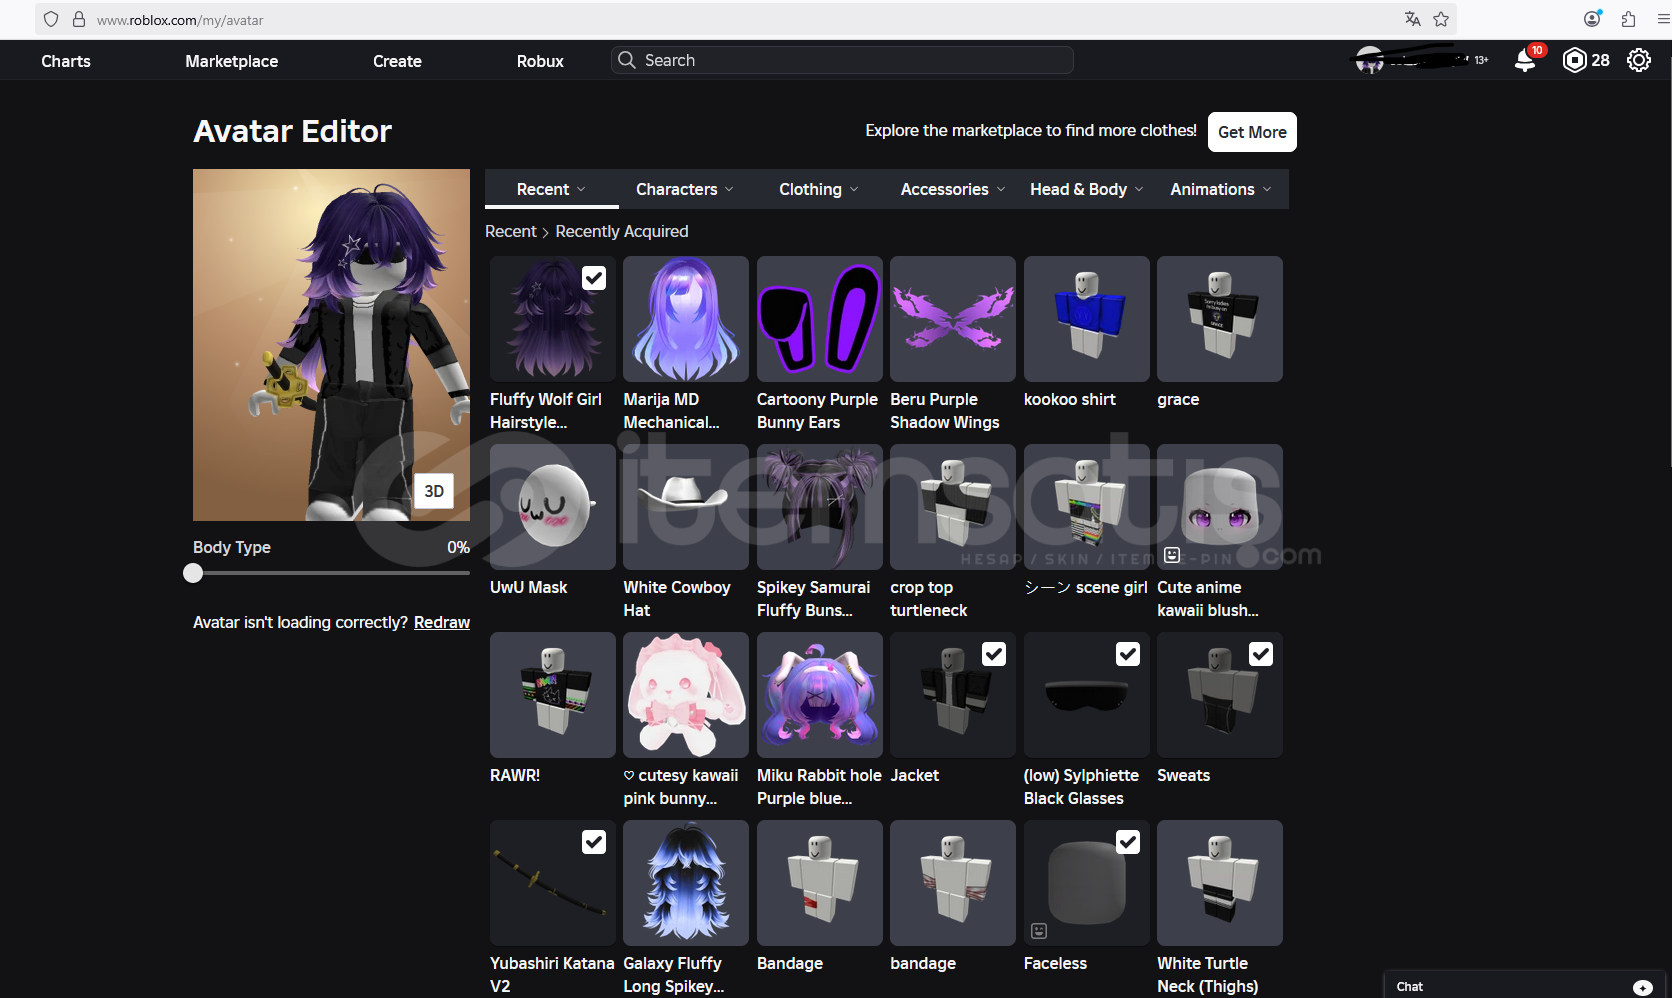
Task: Equip Beru Purple Shadow Wings item
Action: (953, 319)
